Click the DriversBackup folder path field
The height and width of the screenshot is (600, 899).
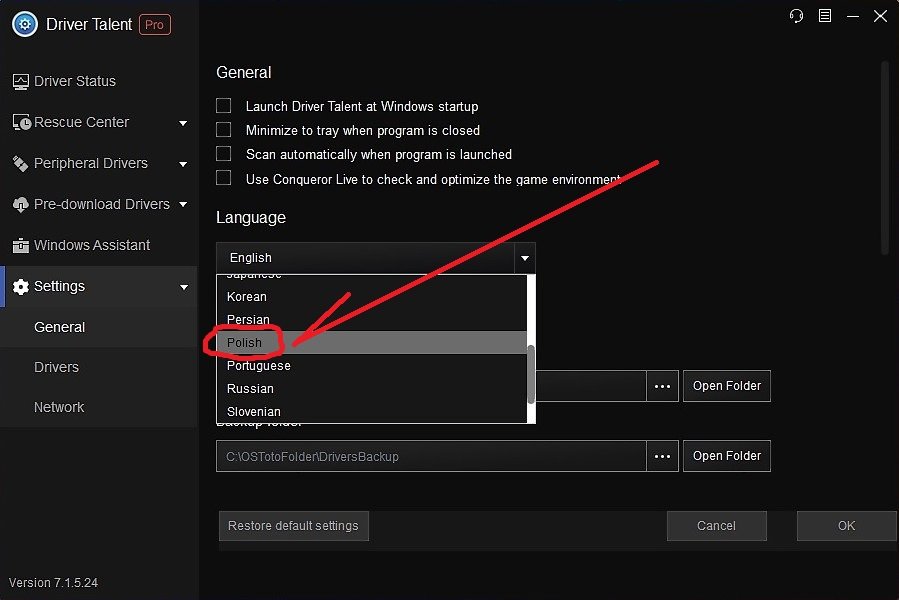click(x=431, y=456)
